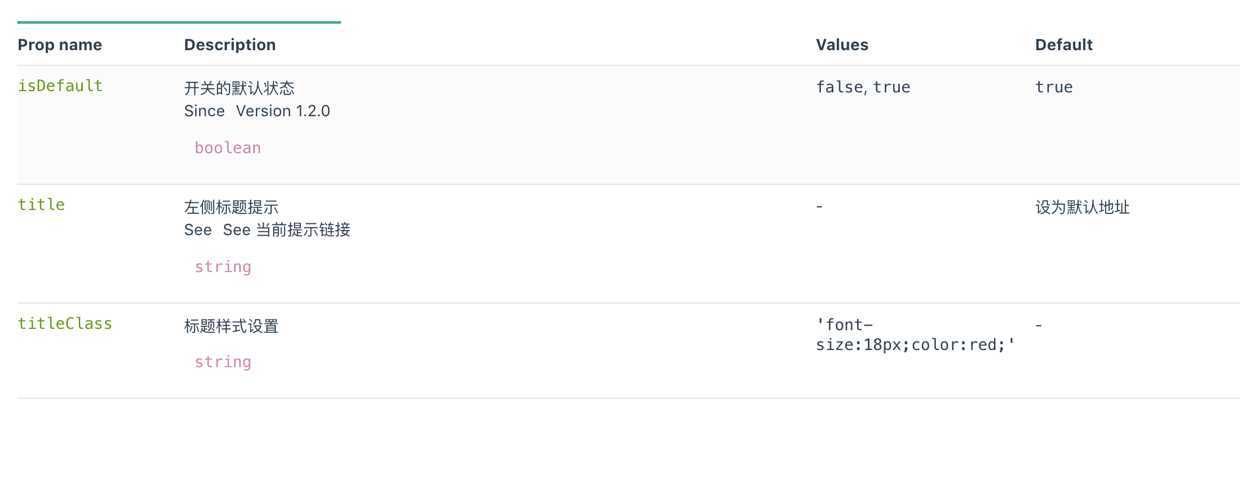This screenshot has height=478, width=1252.
Task: Click the default value "true" for isDefault
Action: point(1054,87)
